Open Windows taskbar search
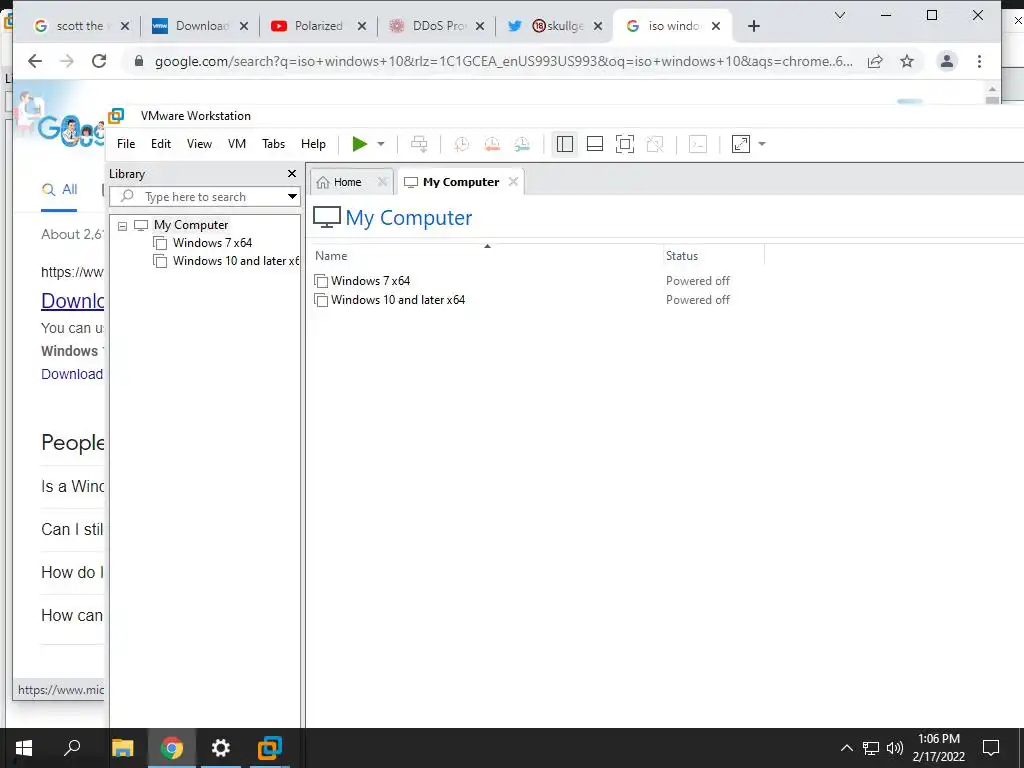 pyautogui.click(x=72, y=748)
